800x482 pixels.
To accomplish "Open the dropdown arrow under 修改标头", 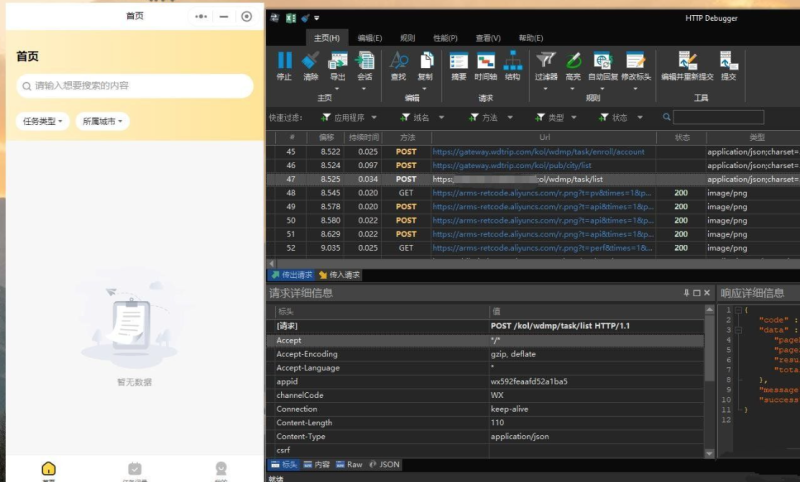I will click(x=635, y=89).
